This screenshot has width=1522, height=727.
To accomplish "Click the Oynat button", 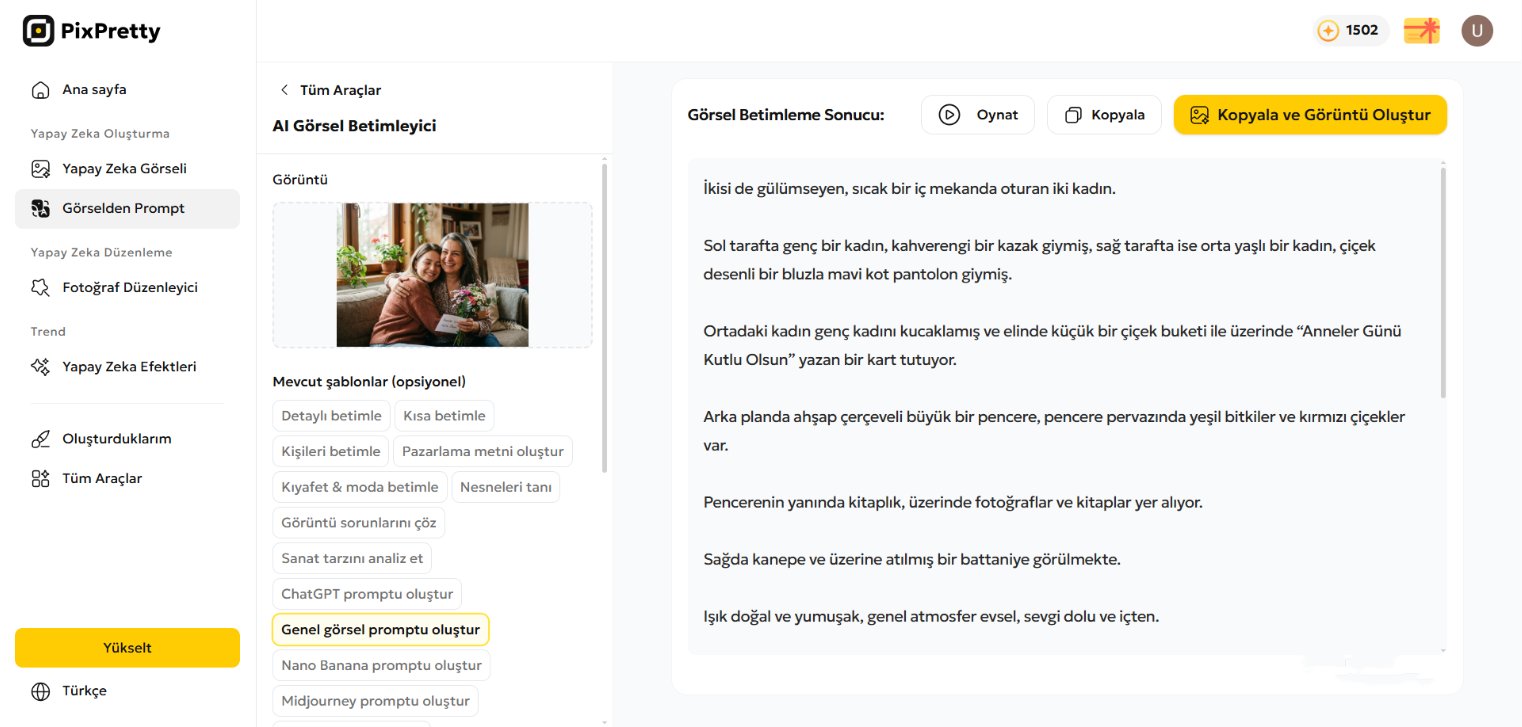I will click(978, 115).
